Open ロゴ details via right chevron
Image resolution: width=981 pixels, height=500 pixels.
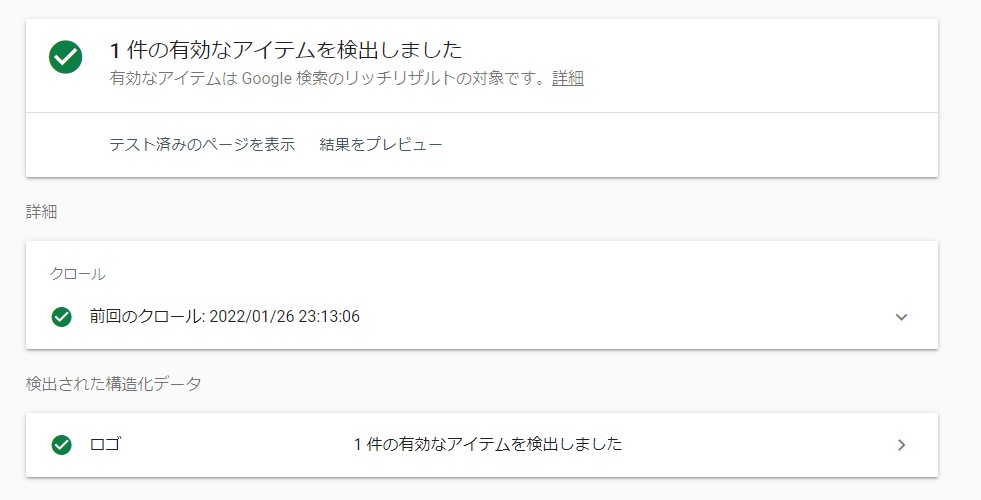click(901, 445)
